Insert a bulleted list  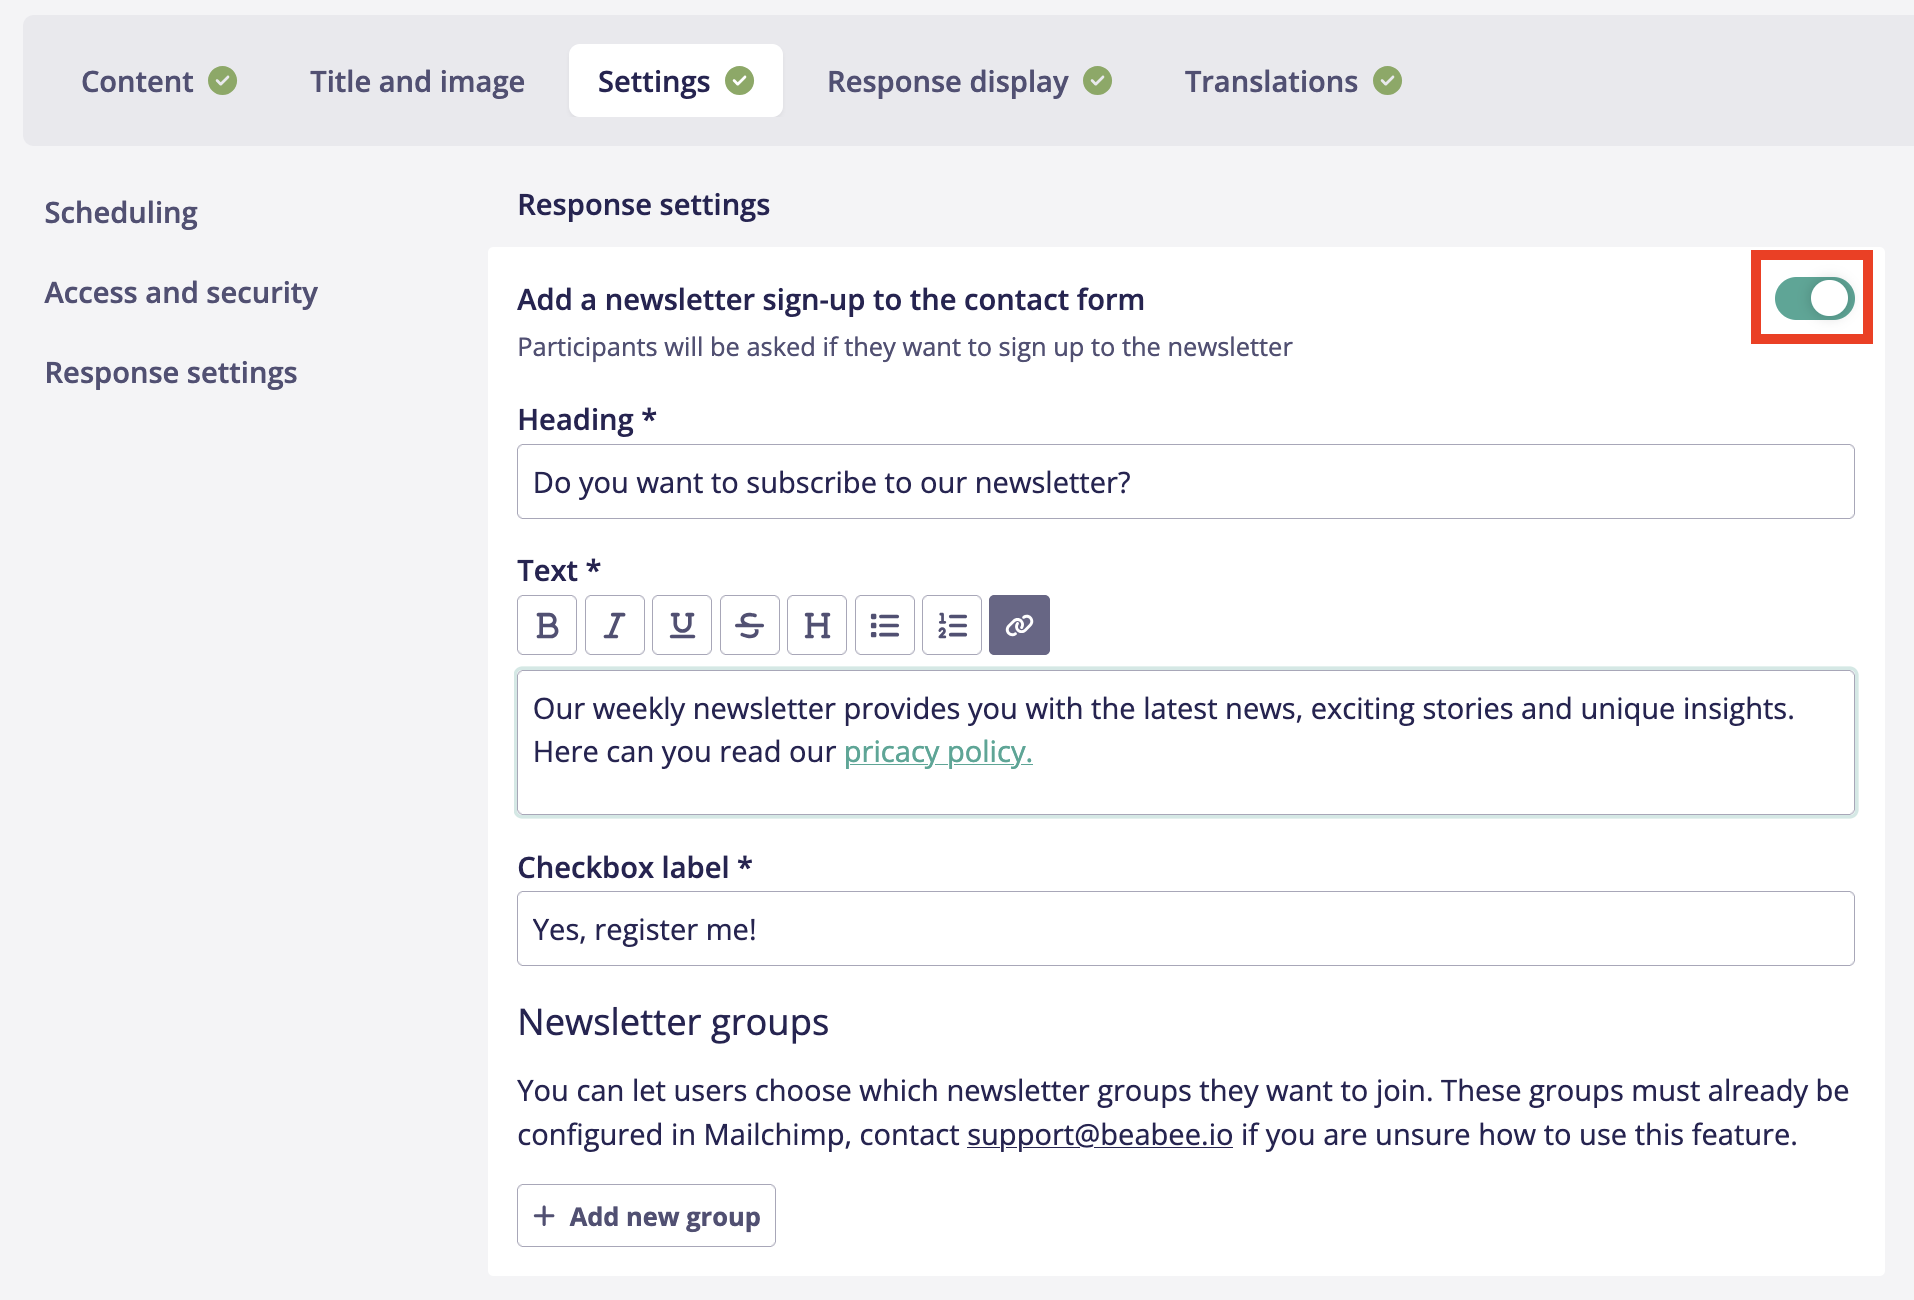(x=884, y=625)
